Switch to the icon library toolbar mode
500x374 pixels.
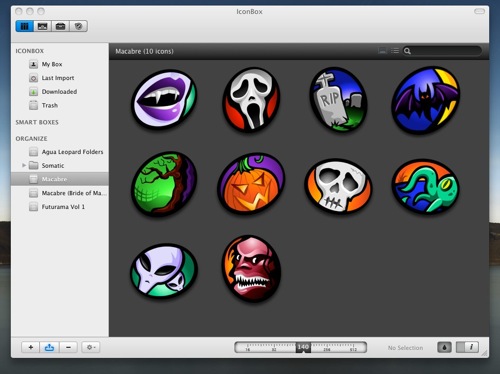point(25,26)
